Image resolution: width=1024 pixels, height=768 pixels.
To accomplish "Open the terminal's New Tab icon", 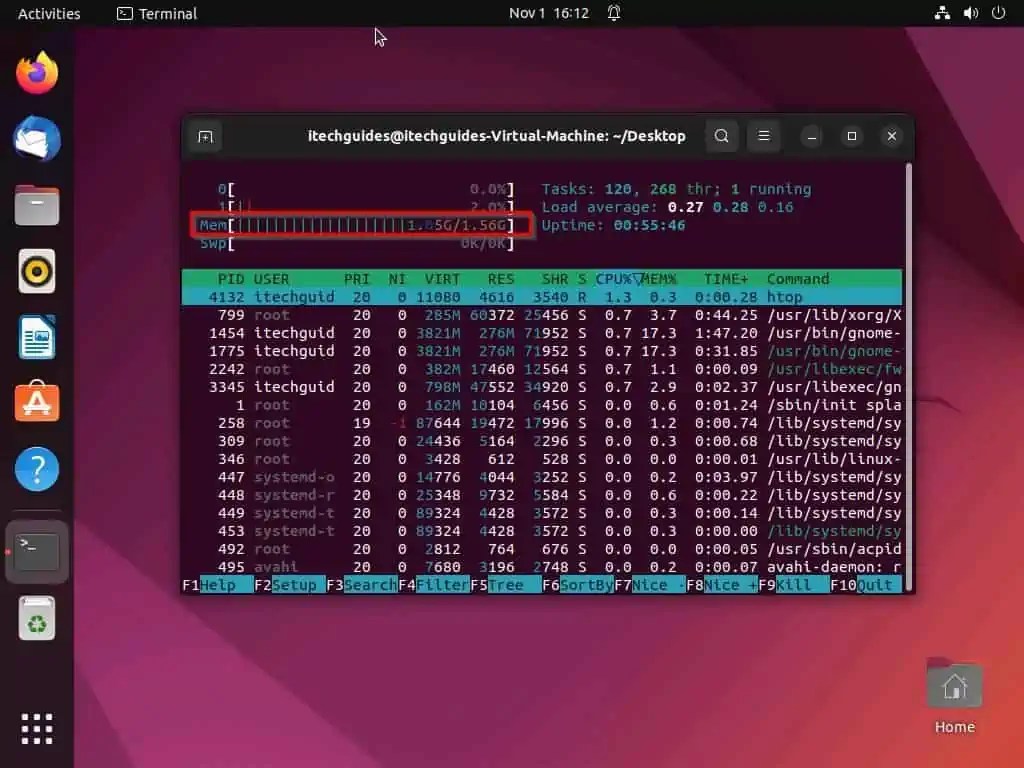I will (x=205, y=136).
